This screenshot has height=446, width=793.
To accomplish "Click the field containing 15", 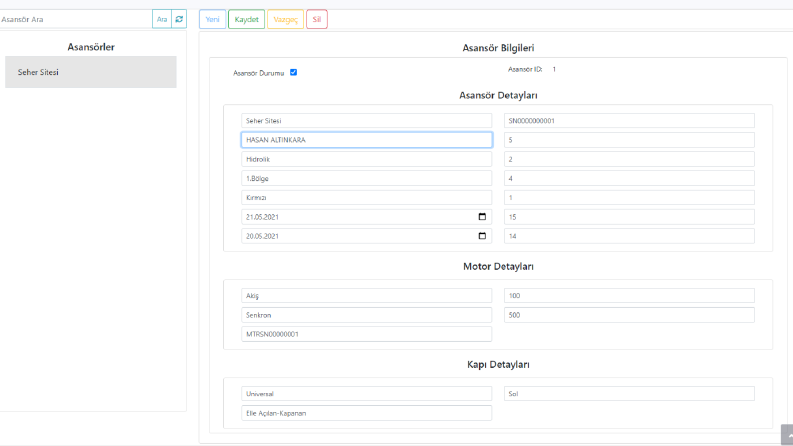I will [629, 217].
